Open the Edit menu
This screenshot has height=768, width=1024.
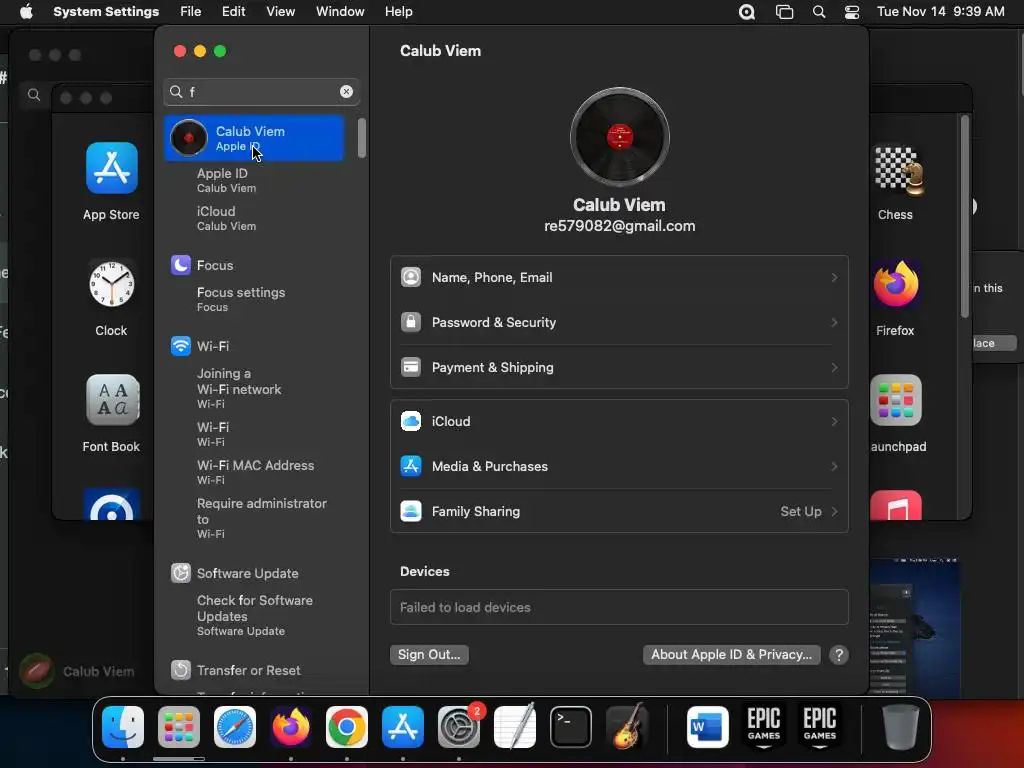(233, 12)
